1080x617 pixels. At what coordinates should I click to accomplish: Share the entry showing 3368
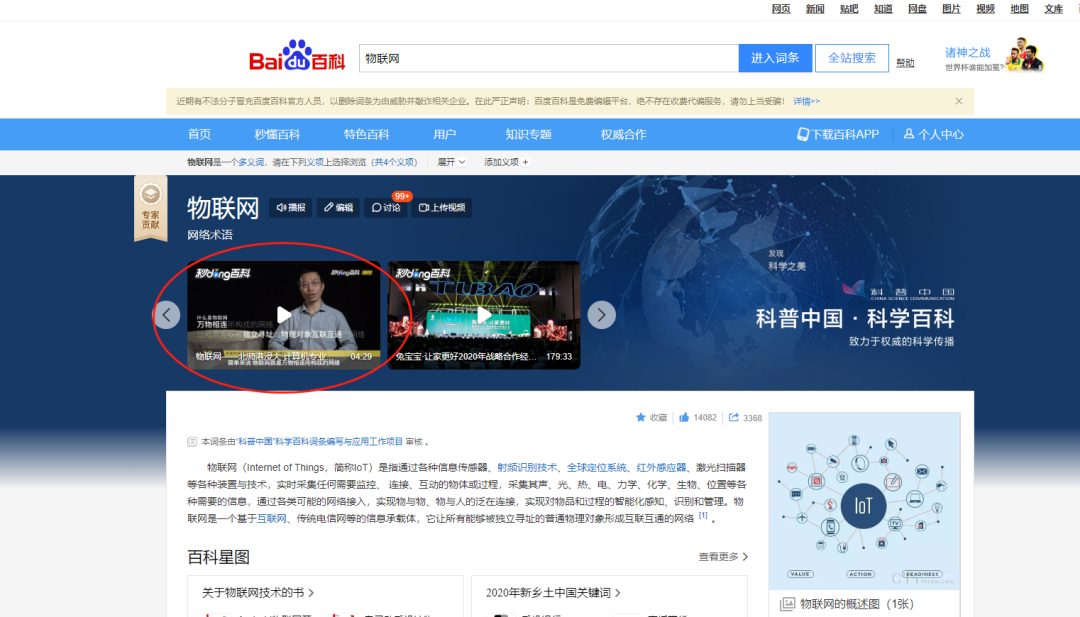[745, 417]
